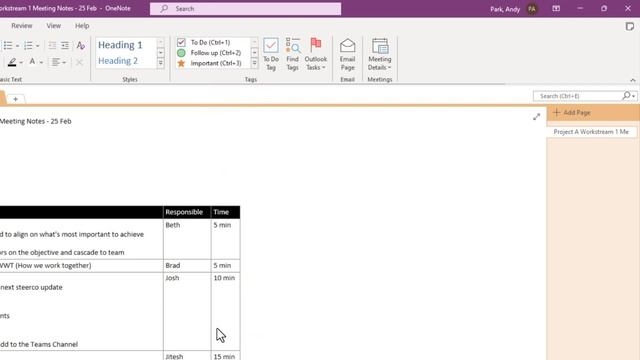
Task: Expand the Styles gallery more arrow
Action: 160,63
